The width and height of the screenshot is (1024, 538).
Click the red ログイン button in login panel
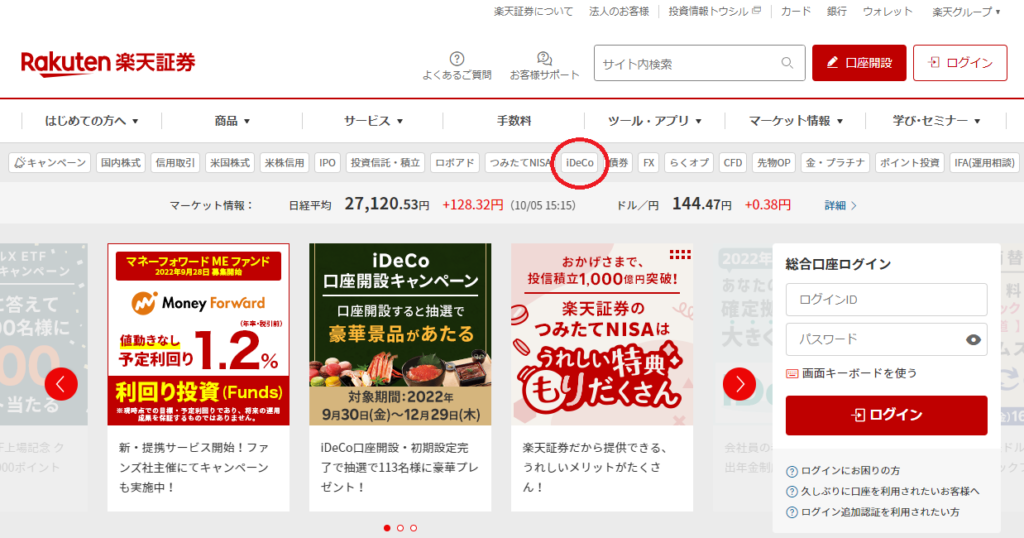point(886,415)
